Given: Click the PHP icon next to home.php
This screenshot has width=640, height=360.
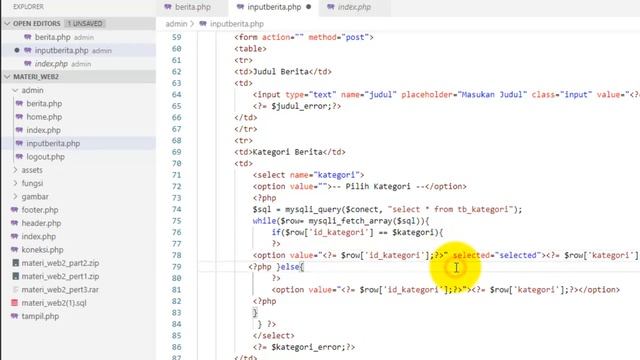Looking at the screenshot, I should coord(19,117).
